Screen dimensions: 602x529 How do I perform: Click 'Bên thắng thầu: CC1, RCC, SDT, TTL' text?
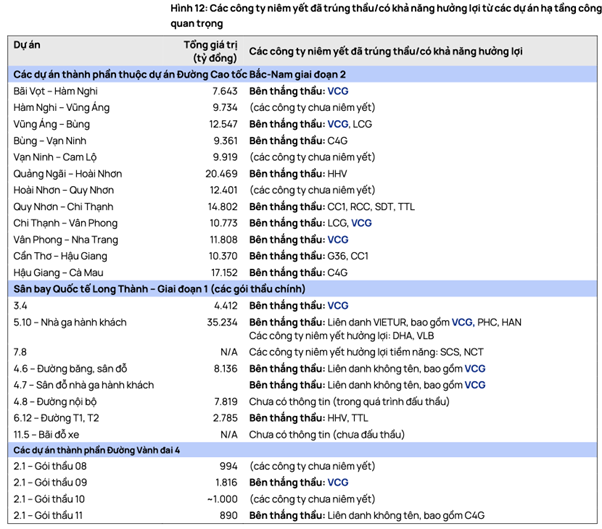(332, 207)
